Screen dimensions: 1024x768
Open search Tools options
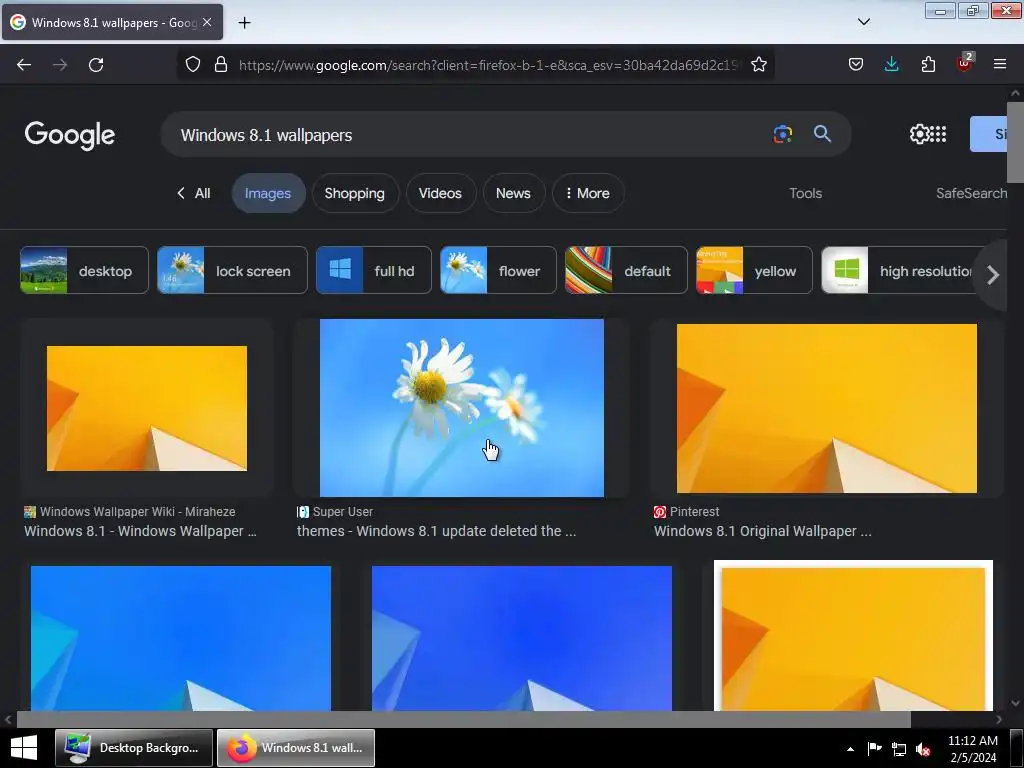(x=805, y=193)
